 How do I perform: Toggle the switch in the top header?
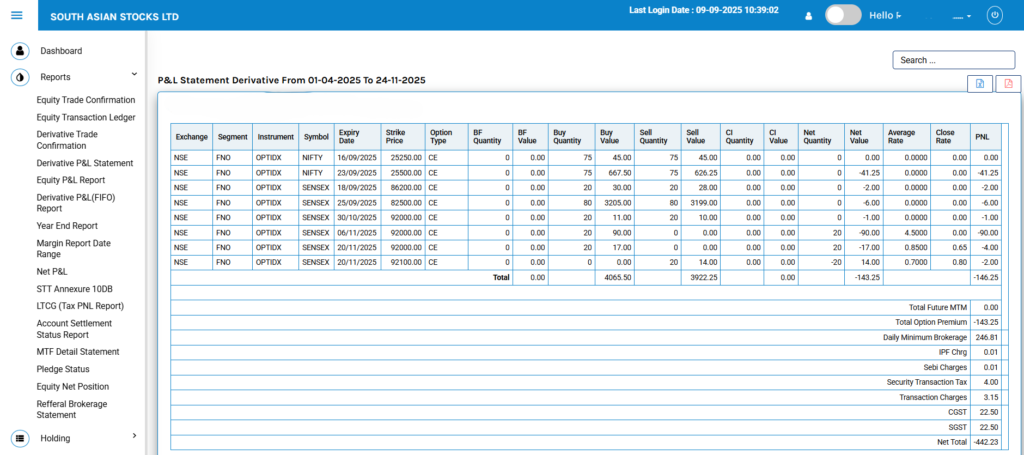point(843,15)
